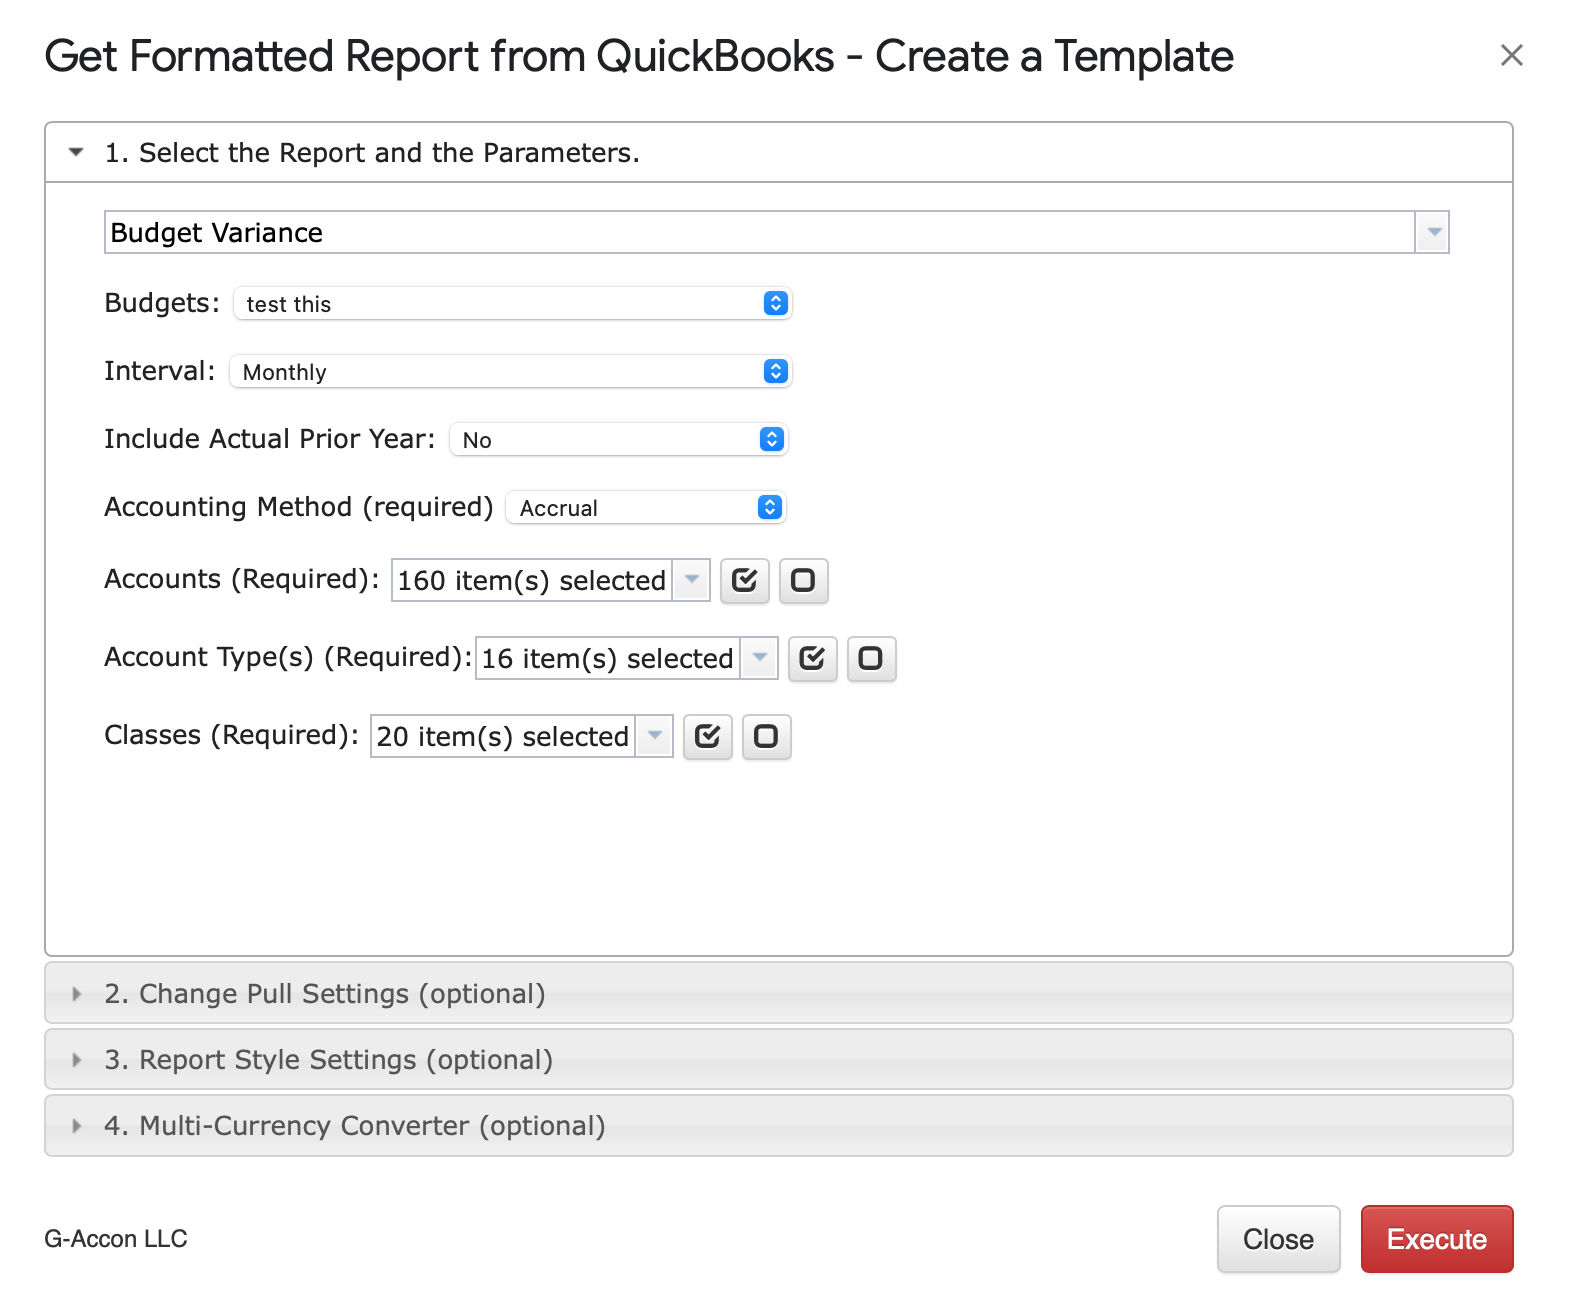Open the Classes 20 item(s) selected dropdown
The image size is (1580, 1316).
coord(521,736)
